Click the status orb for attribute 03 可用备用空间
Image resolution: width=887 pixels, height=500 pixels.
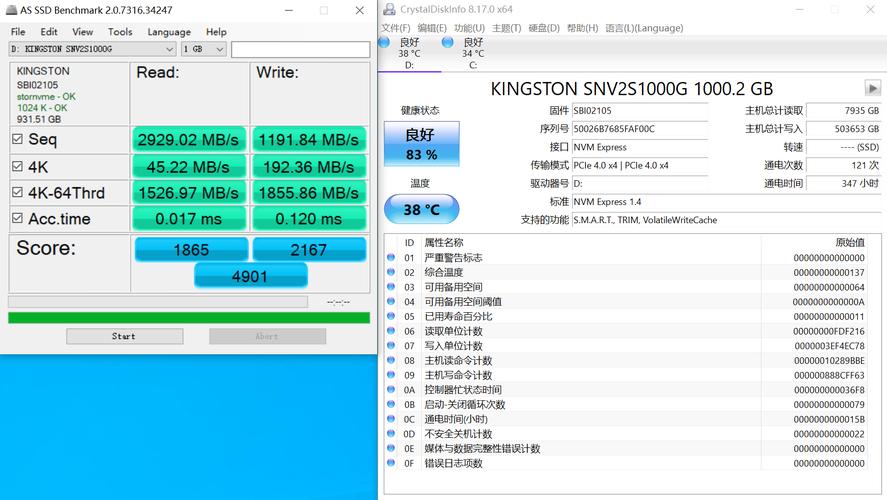coord(391,287)
